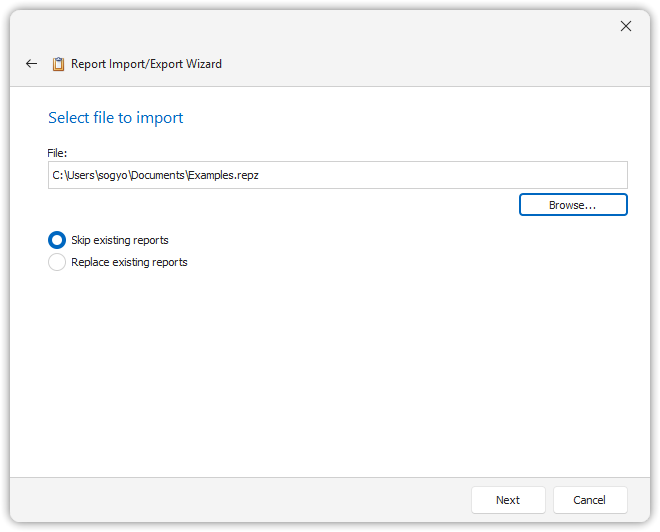Click the wizard clipboard icon

click(59, 64)
